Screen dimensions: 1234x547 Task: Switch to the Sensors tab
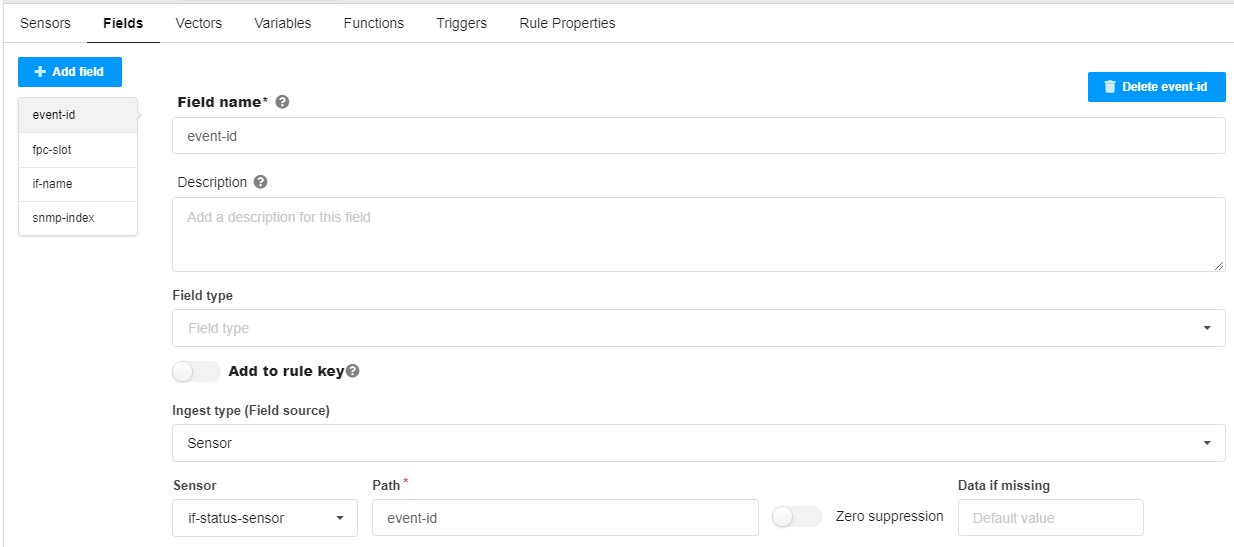tap(45, 23)
